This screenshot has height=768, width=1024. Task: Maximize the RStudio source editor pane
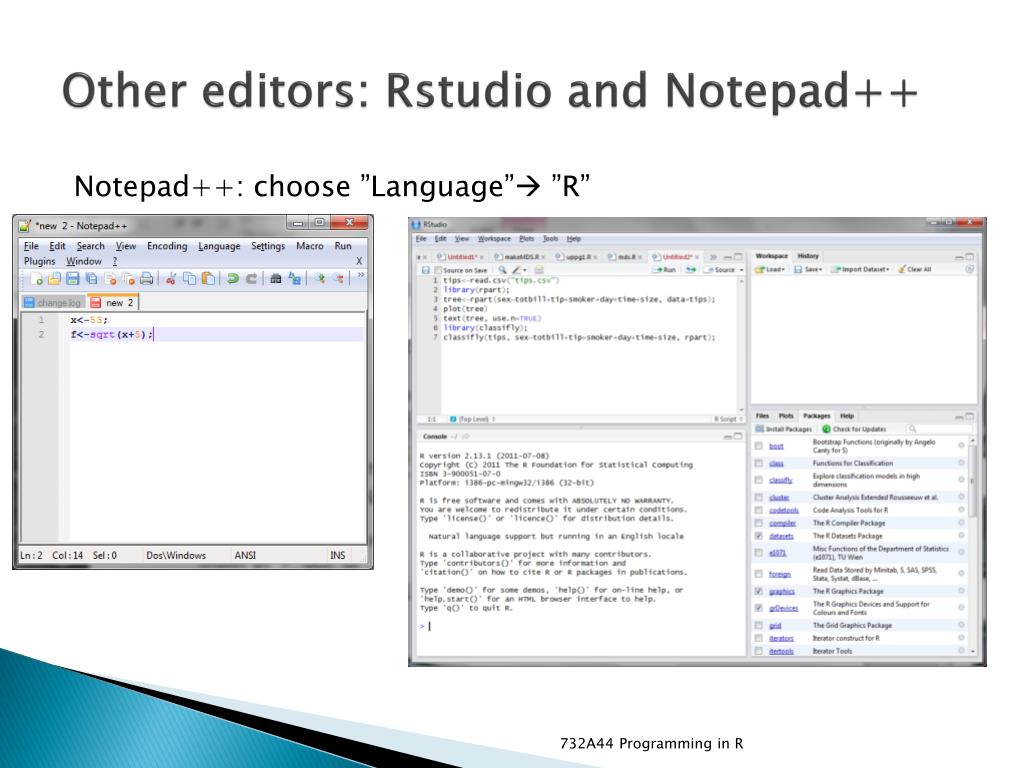click(x=738, y=257)
